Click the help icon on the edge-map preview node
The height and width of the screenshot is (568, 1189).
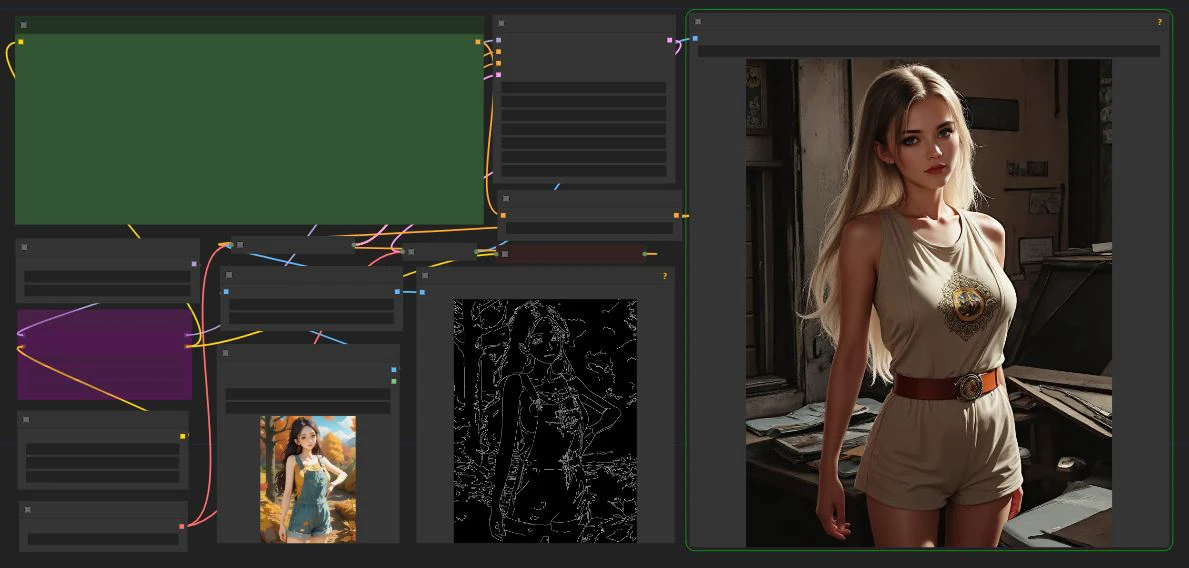[x=664, y=275]
